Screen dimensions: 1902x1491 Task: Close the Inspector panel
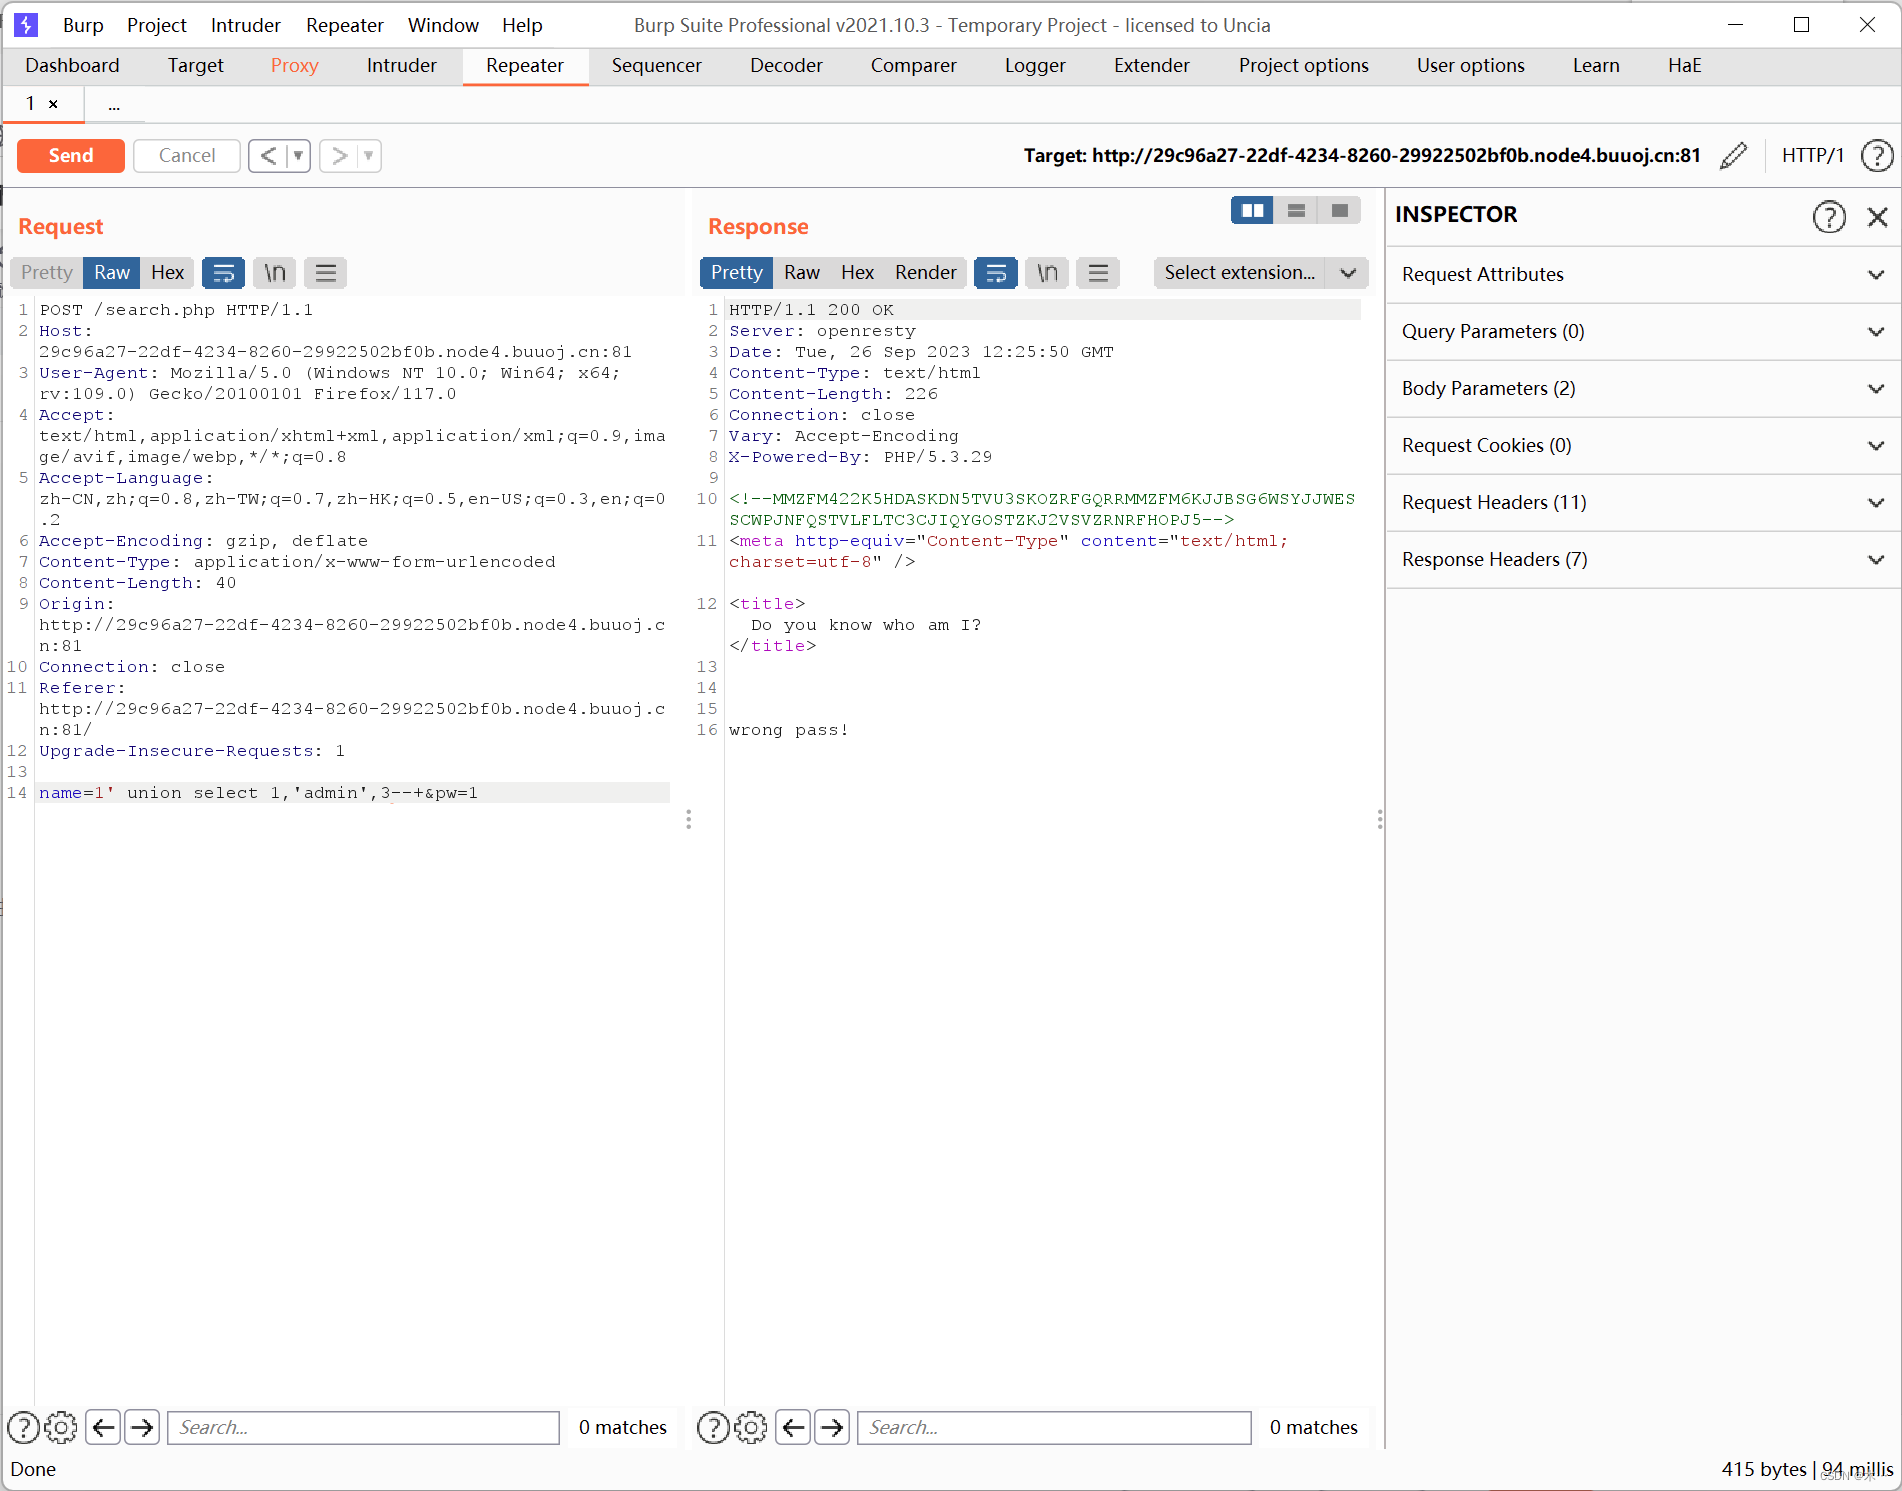coord(1877,216)
